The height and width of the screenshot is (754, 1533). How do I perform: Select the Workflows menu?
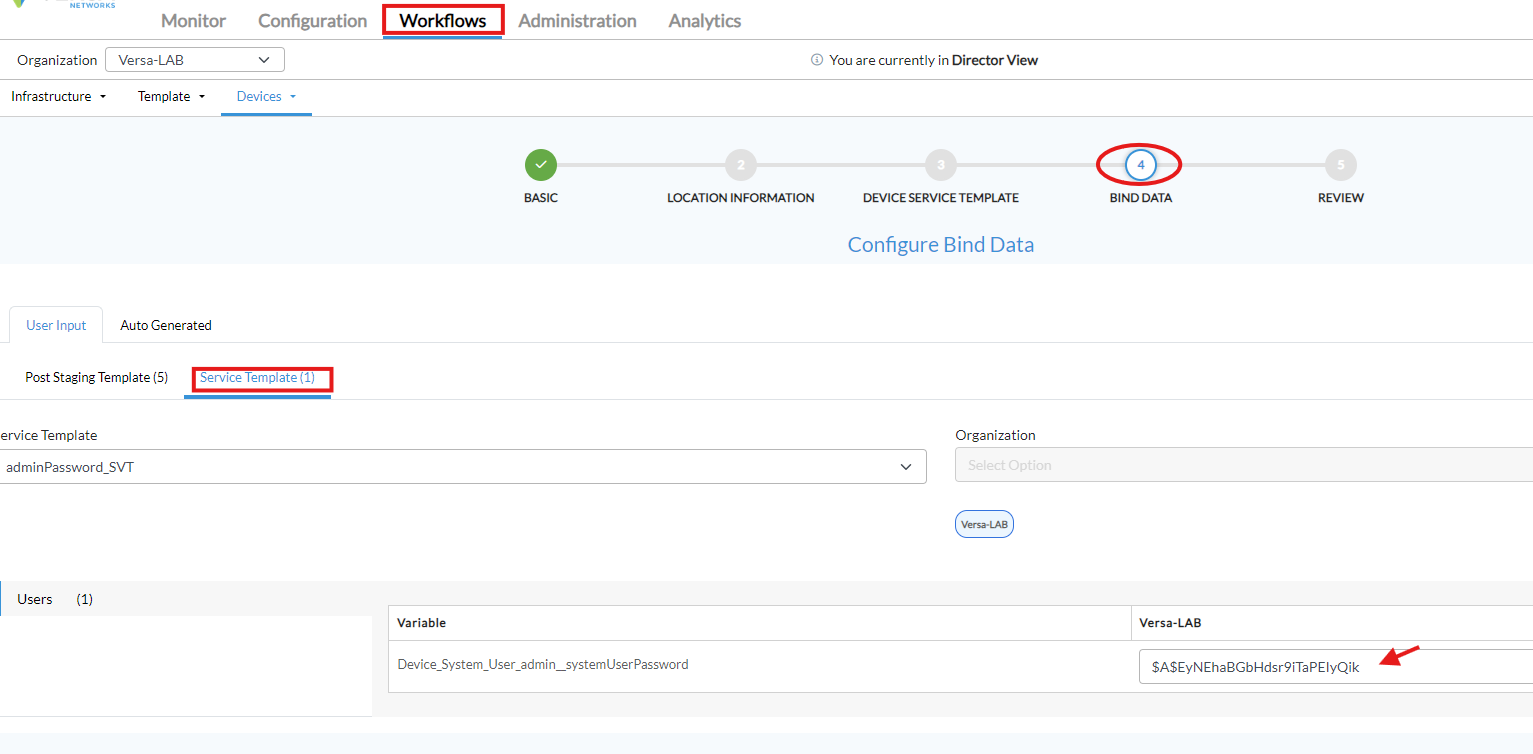(443, 21)
